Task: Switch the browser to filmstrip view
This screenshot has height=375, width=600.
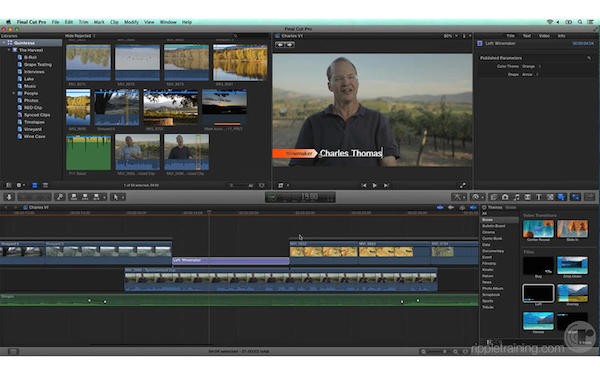Action: point(34,185)
